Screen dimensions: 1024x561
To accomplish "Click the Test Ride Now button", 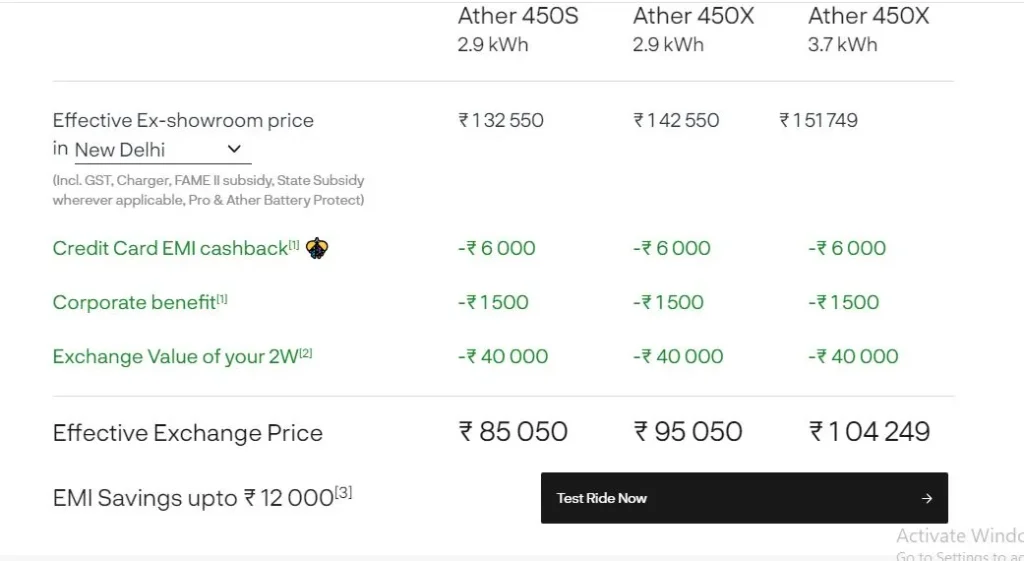I will [x=744, y=498].
